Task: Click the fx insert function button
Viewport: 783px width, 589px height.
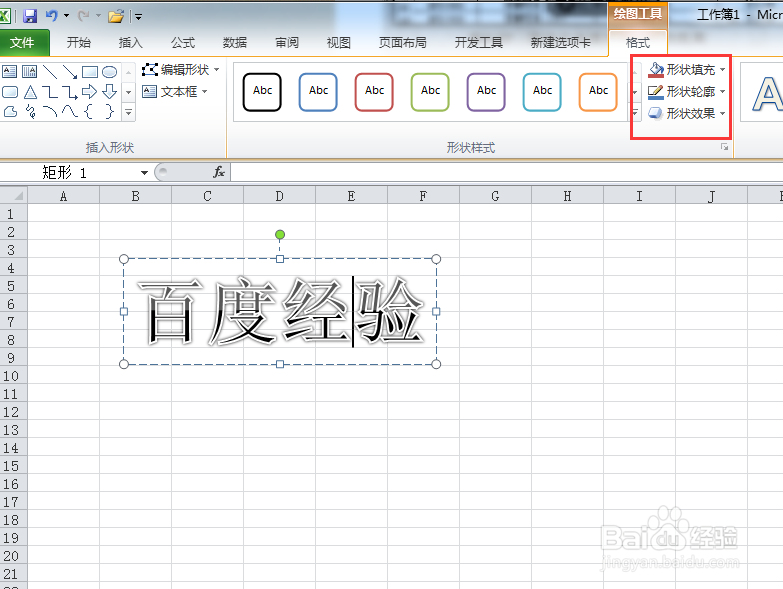Action: [218, 172]
